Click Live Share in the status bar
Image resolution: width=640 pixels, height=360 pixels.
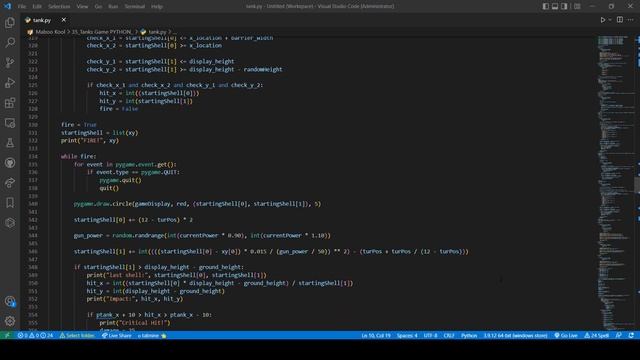(x=117, y=336)
